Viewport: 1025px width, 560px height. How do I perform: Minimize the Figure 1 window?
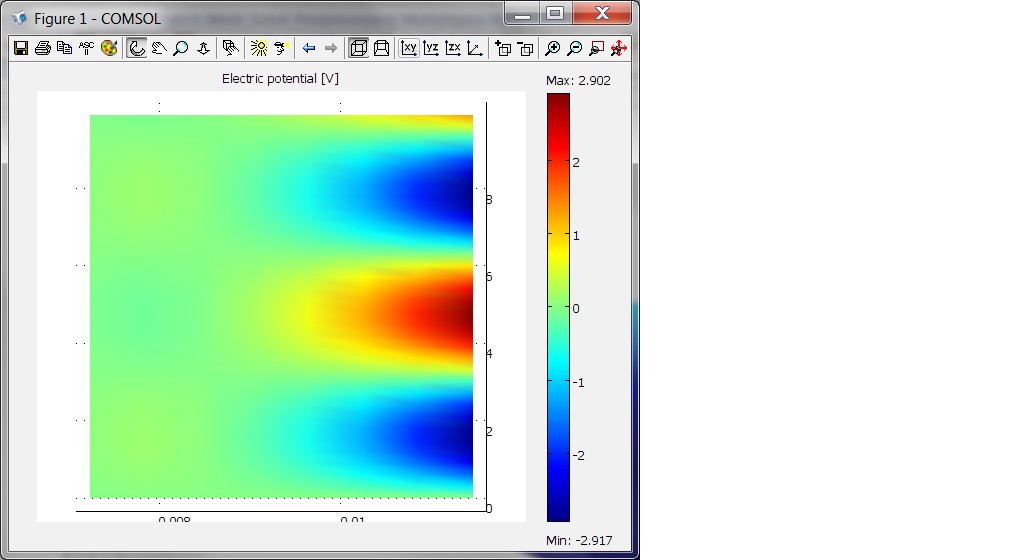point(522,13)
